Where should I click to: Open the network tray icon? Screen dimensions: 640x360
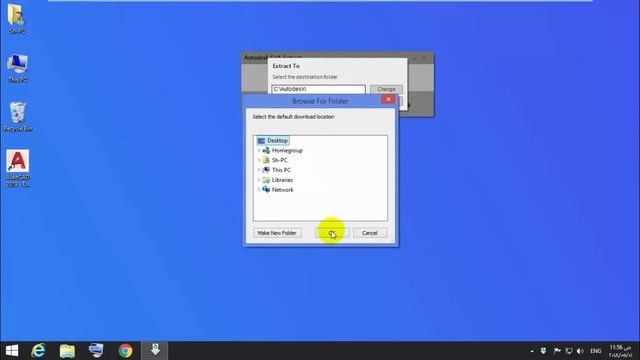569,351
